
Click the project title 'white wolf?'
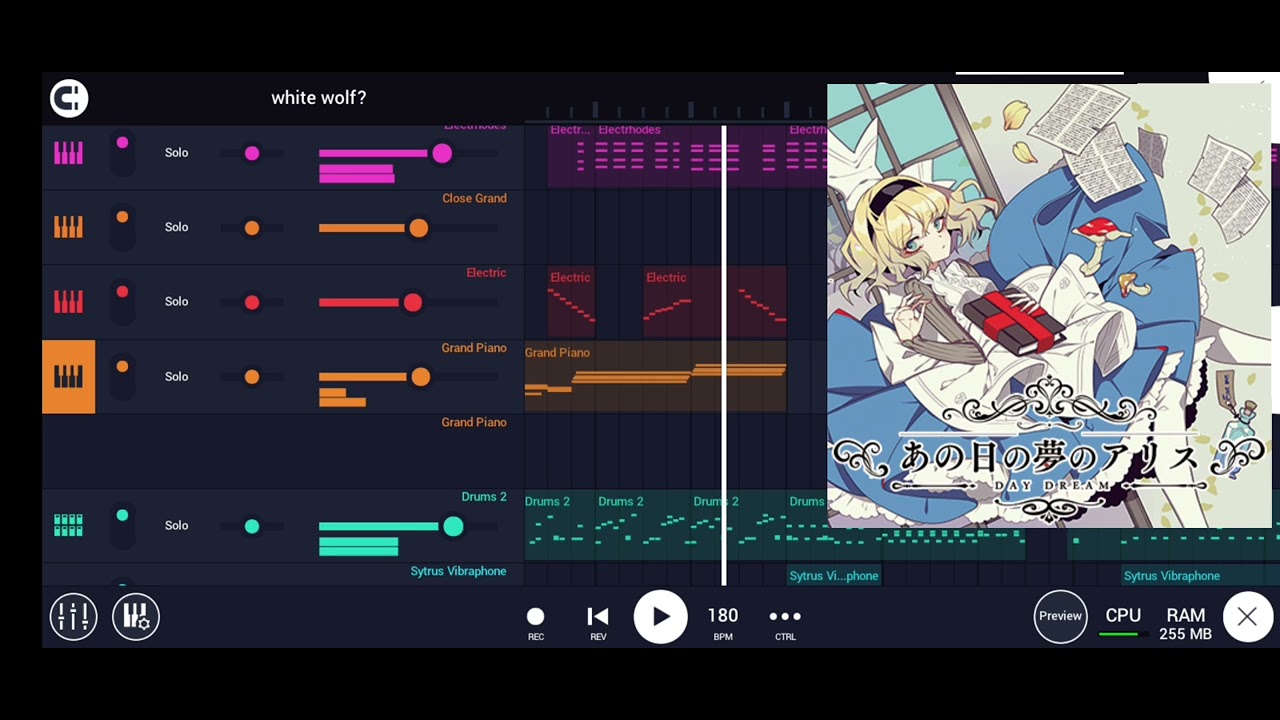point(318,98)
